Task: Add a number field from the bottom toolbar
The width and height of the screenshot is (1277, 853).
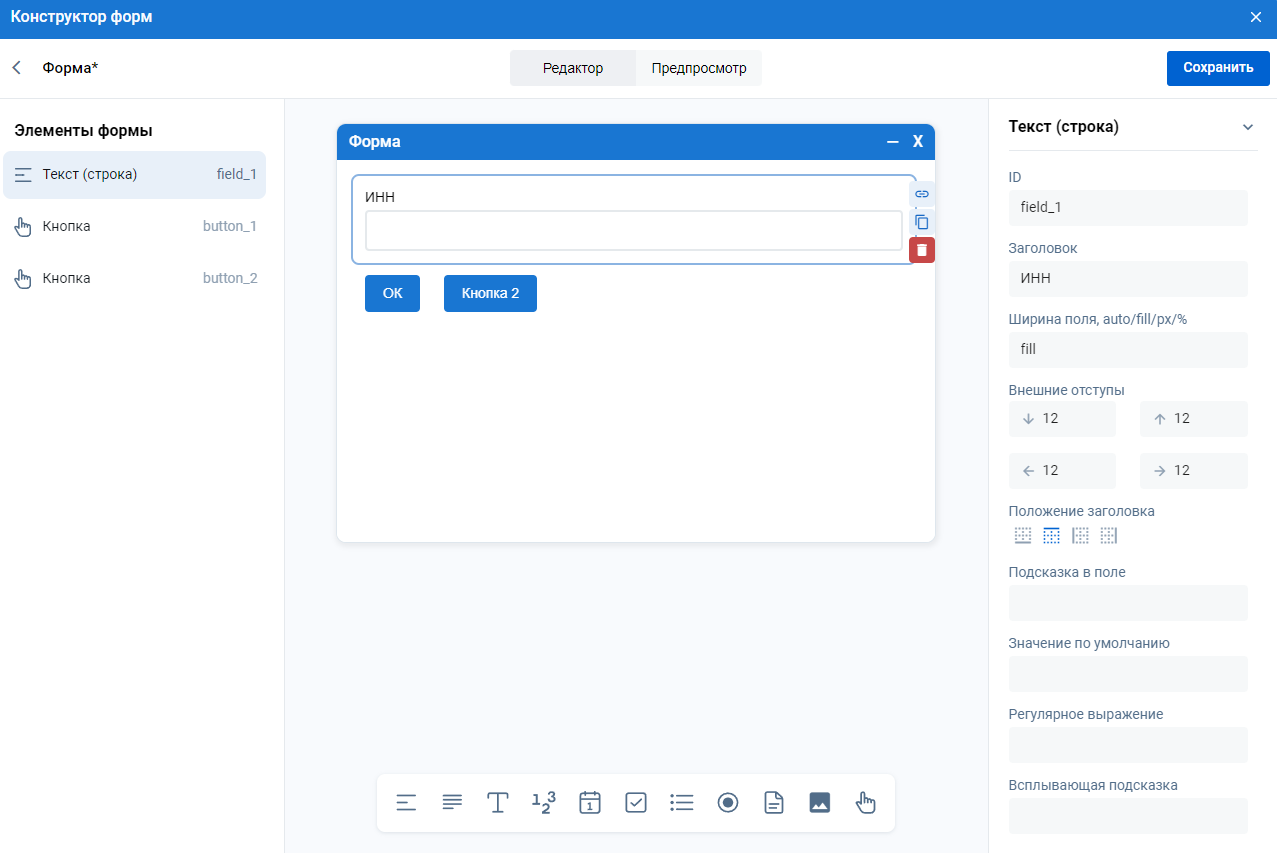Action: point(543,803)
